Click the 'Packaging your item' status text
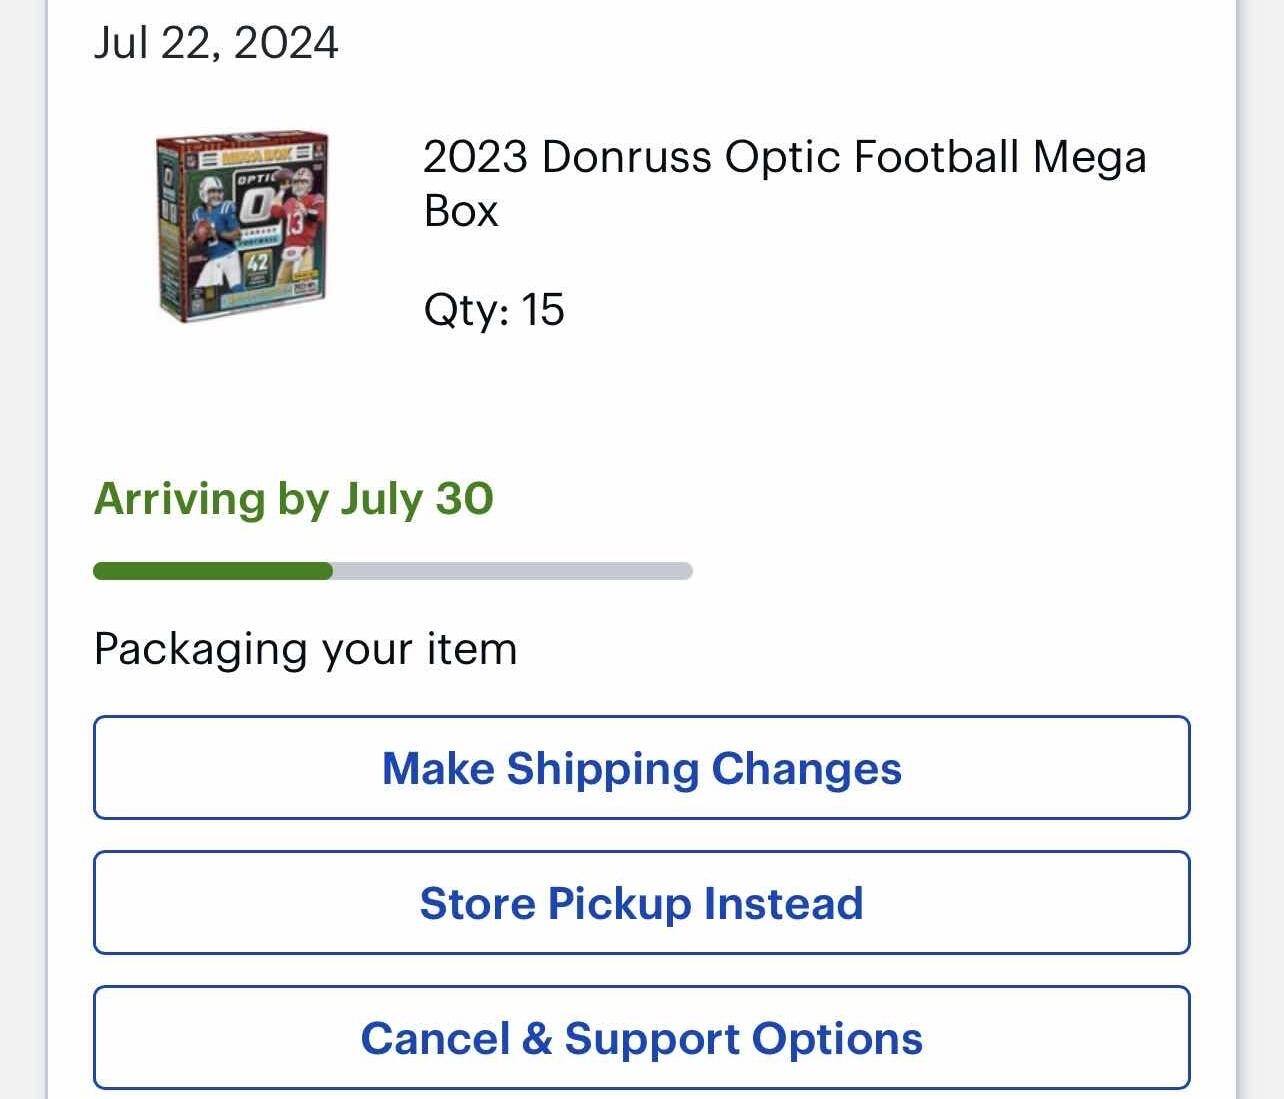The height and width of the screenshot is (1099, 1284). point(305,649)
